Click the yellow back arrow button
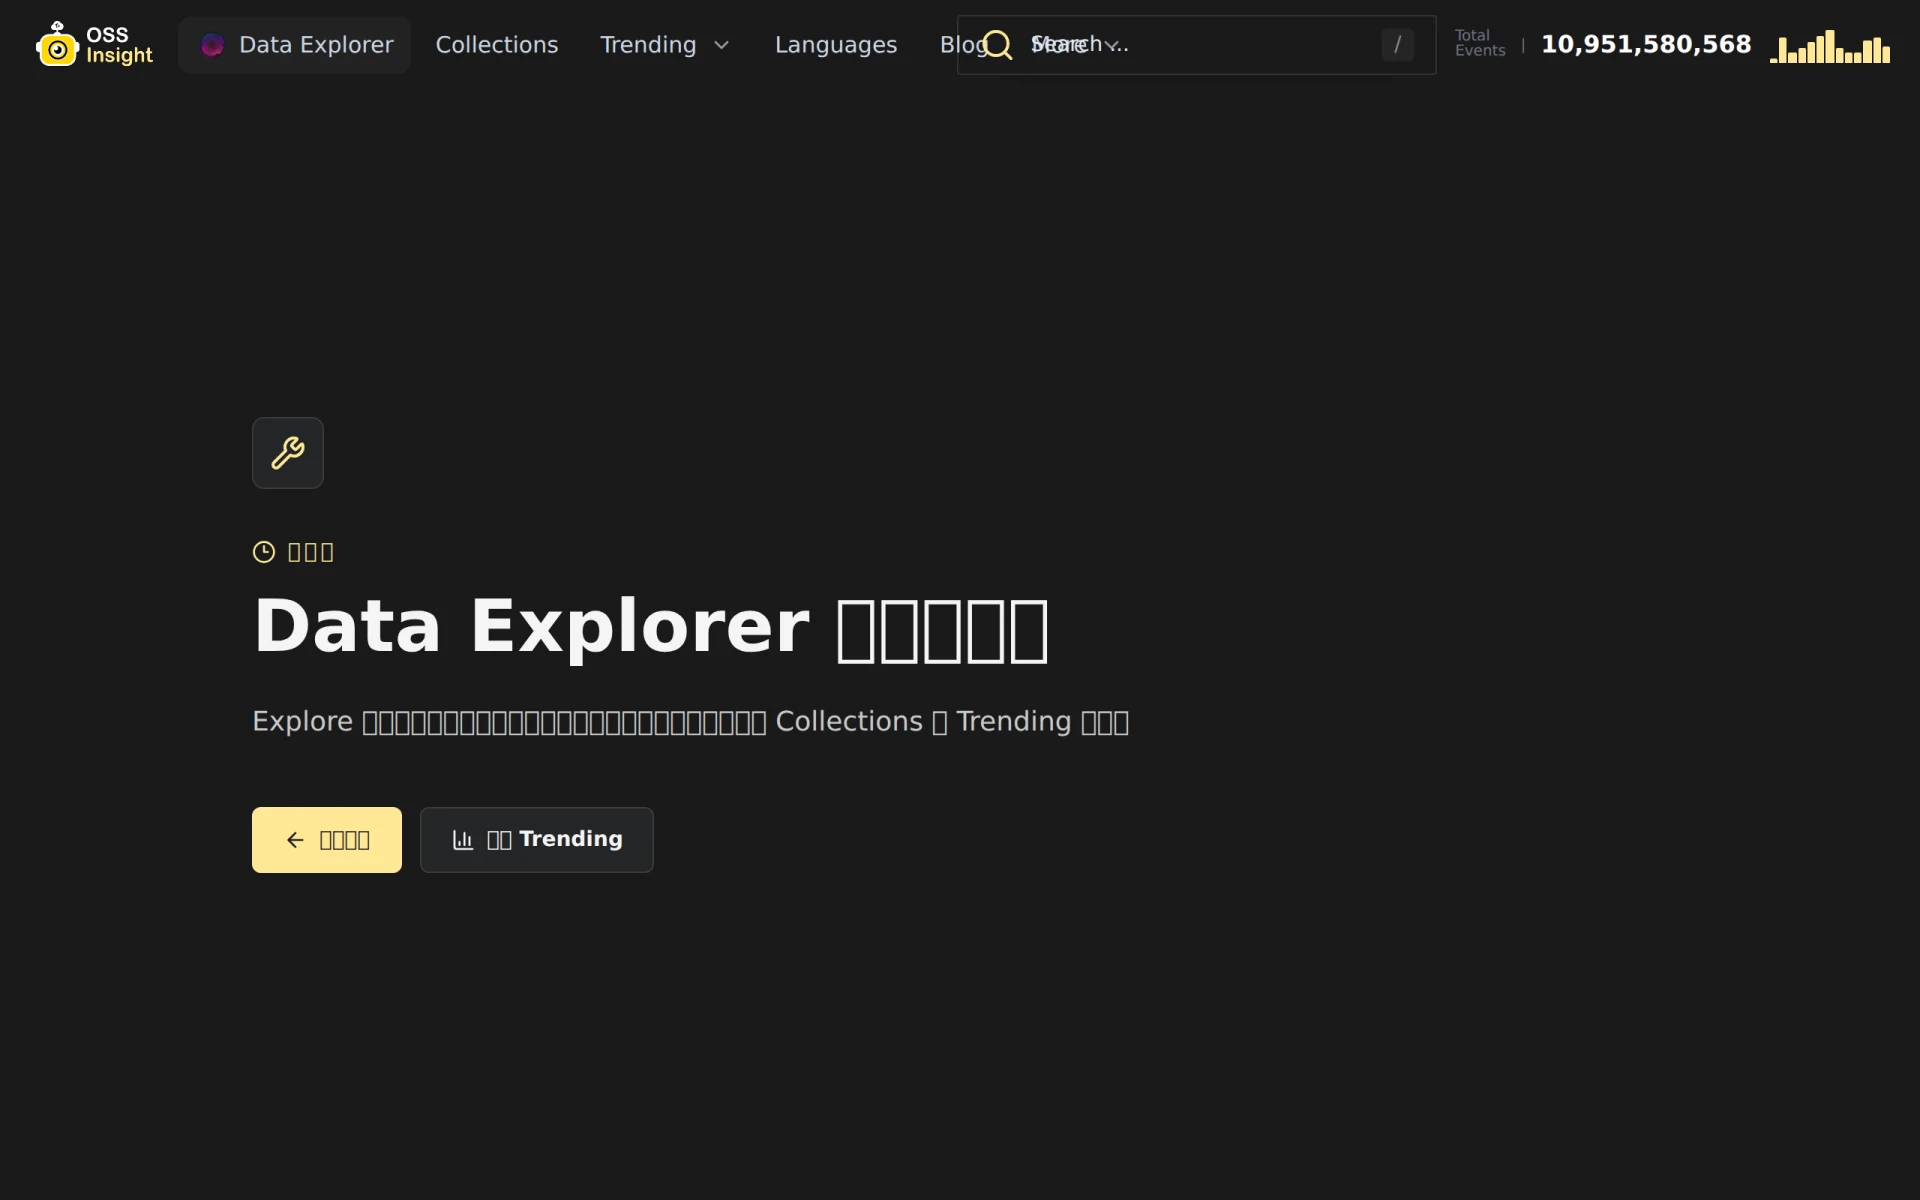Screen dimensions: 1920x1200 (327, 840)
